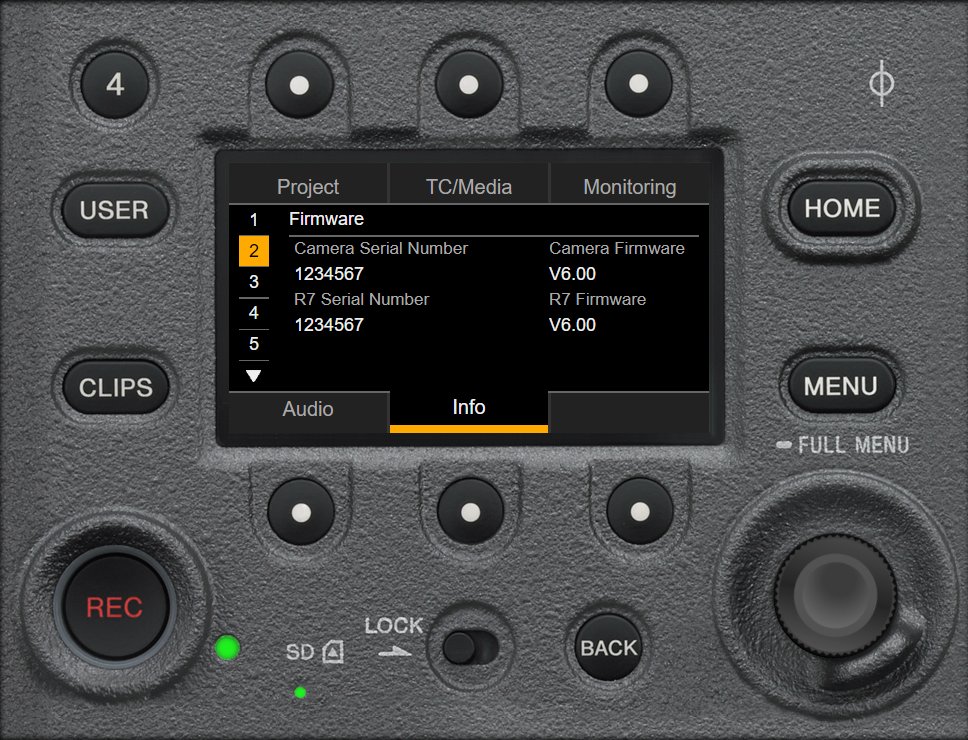Switch to the TC/Media tab
The image size is (968, 740).
pyautogui.click(x=468, y=186)
